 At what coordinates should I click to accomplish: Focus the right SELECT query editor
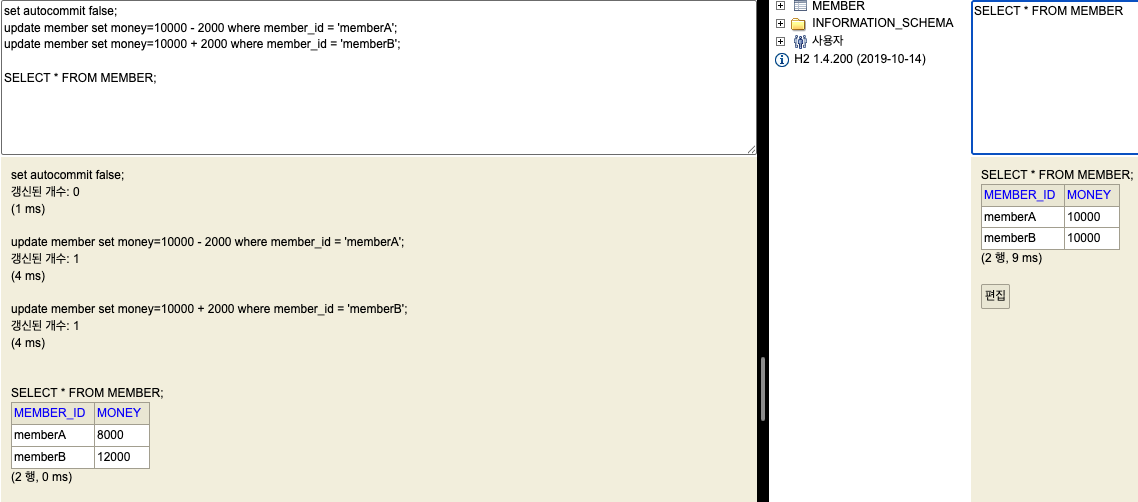coord(1055,78)
